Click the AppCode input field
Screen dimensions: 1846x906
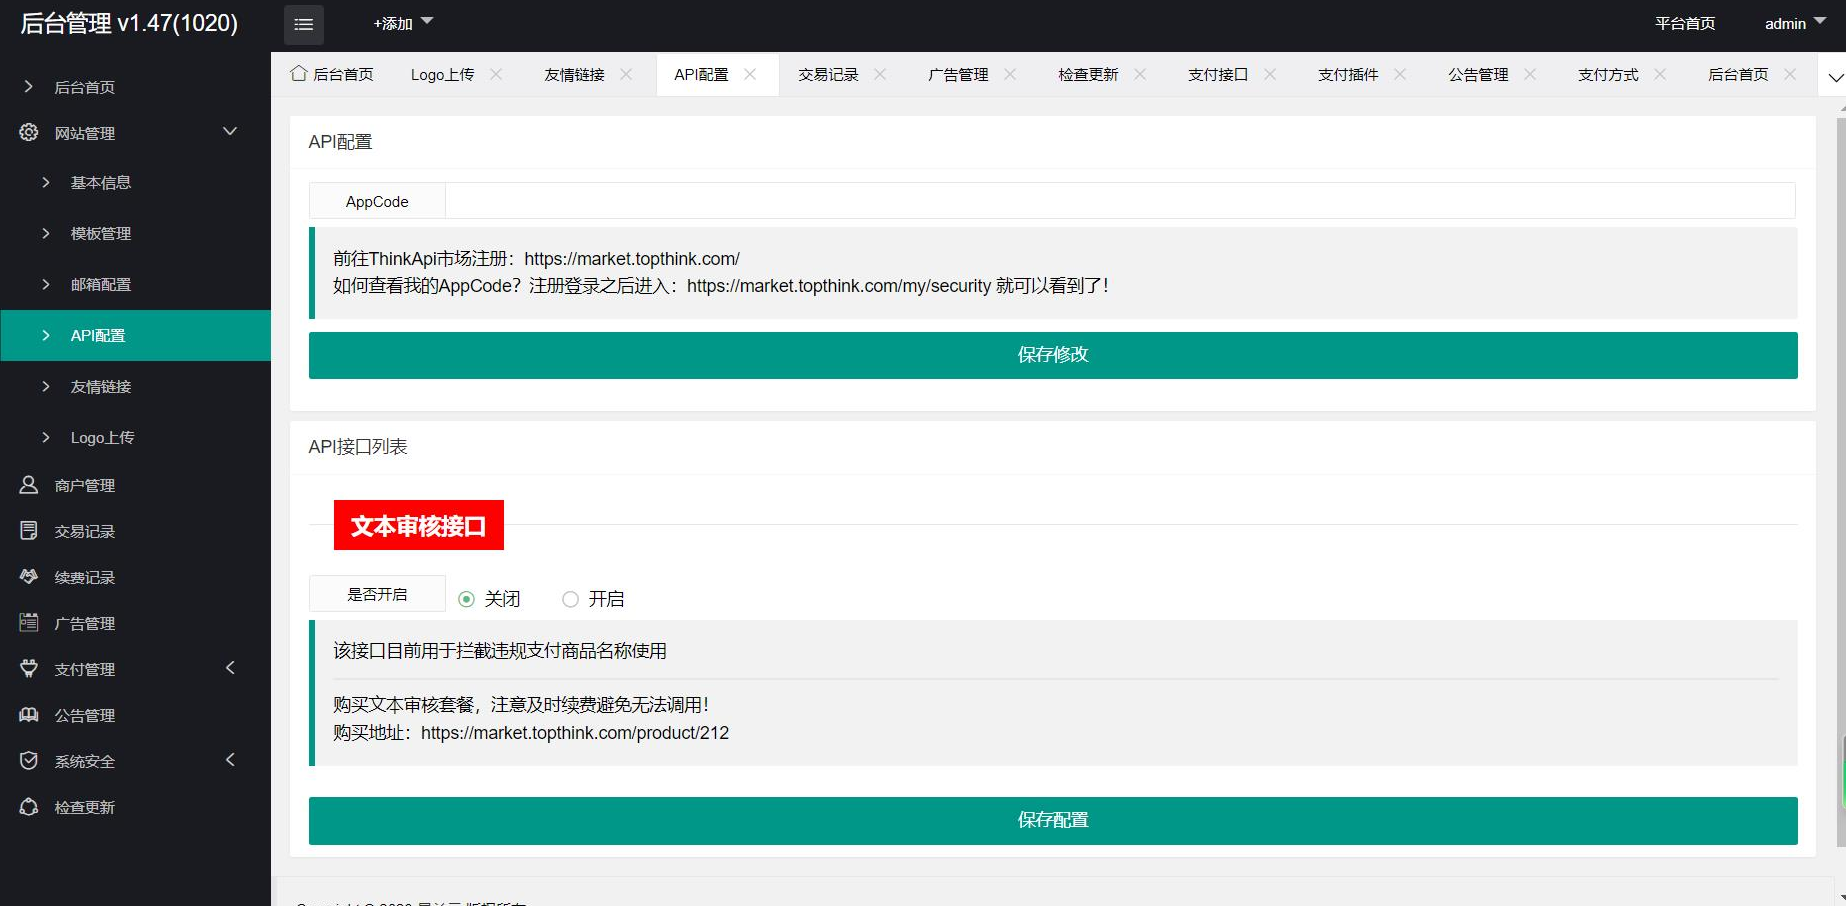(x=1119, y=201)
